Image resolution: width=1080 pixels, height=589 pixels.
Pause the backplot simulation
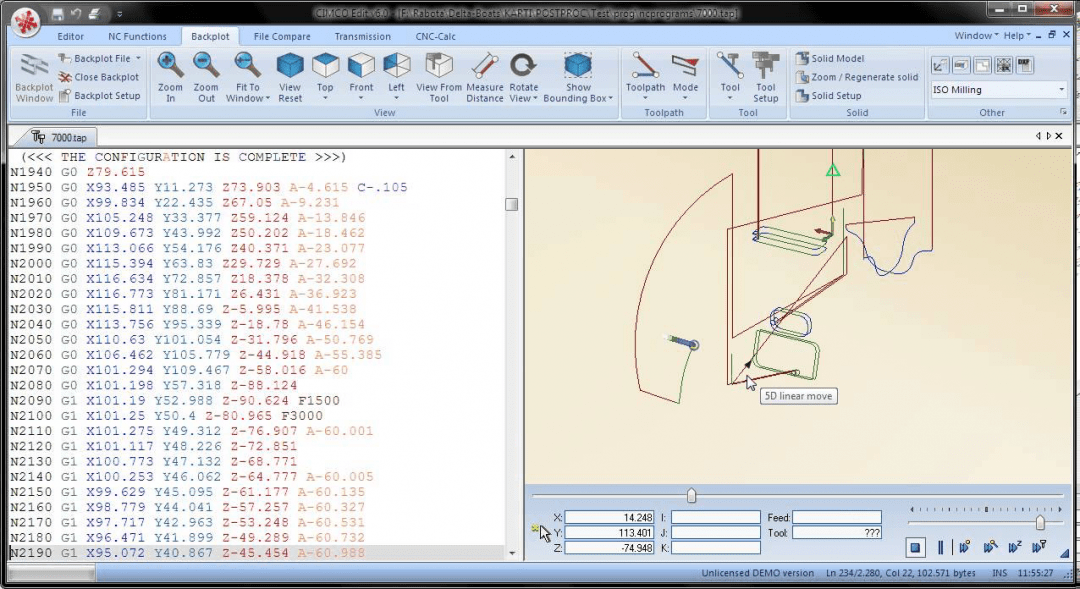940,547
